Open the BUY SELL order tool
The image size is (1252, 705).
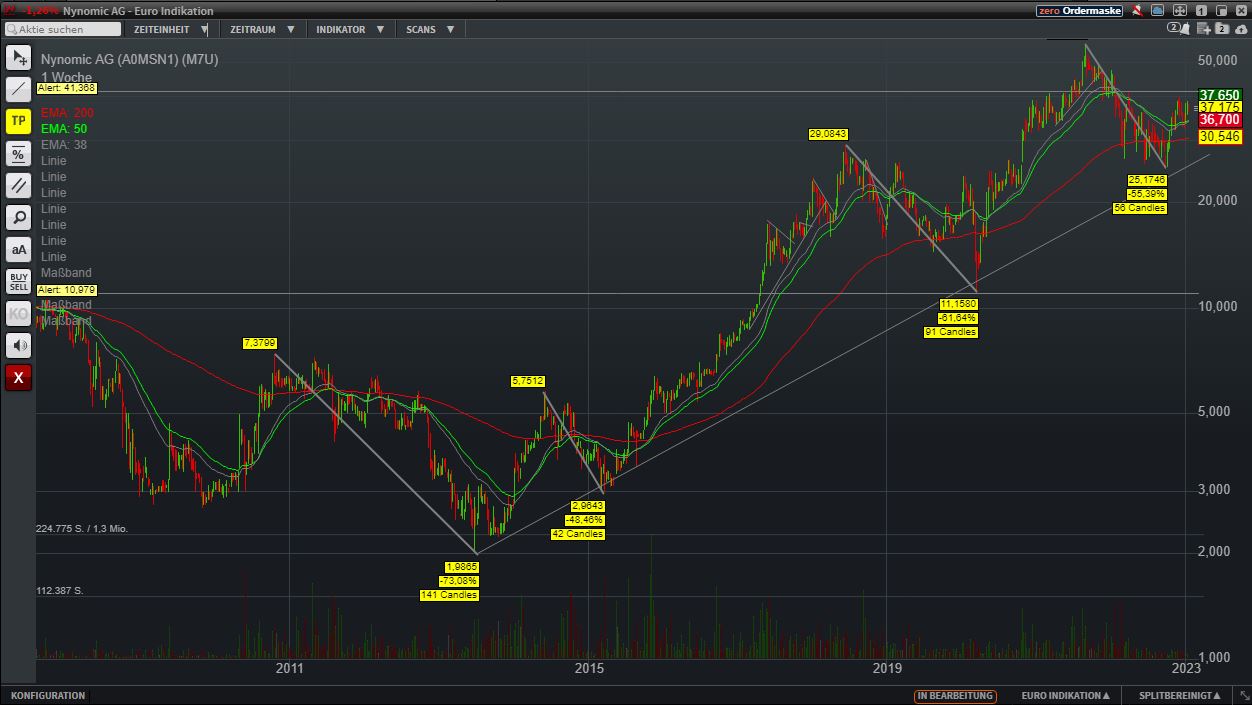19,281
